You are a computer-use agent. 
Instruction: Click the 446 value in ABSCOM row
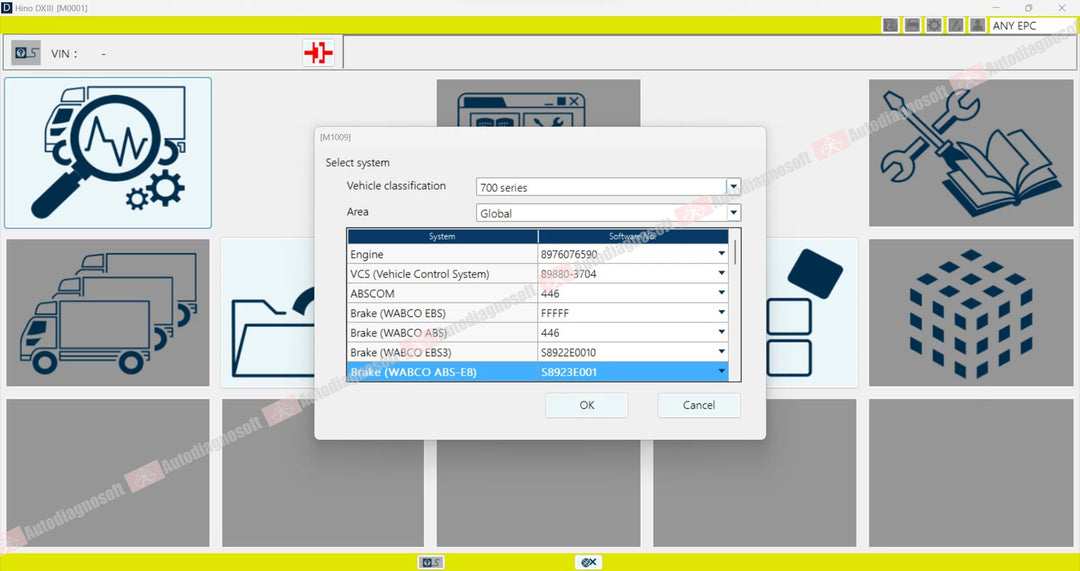pyautogui.click(x=550, y=293)
